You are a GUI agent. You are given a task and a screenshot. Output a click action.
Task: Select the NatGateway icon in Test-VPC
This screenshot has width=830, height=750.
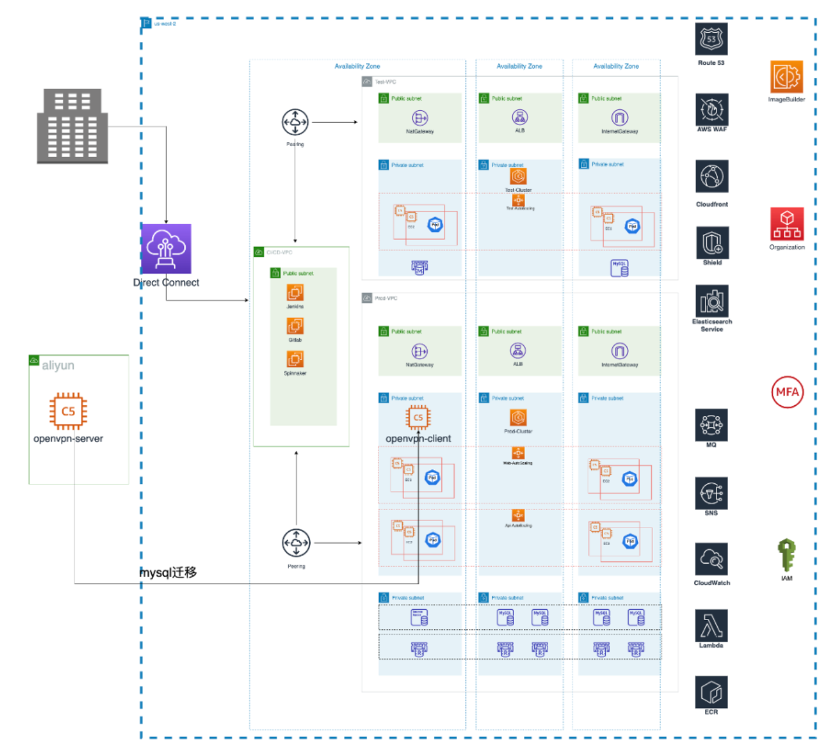[420, 118]
